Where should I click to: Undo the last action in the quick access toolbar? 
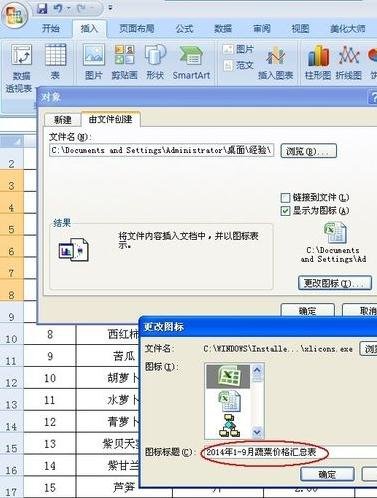58,8
